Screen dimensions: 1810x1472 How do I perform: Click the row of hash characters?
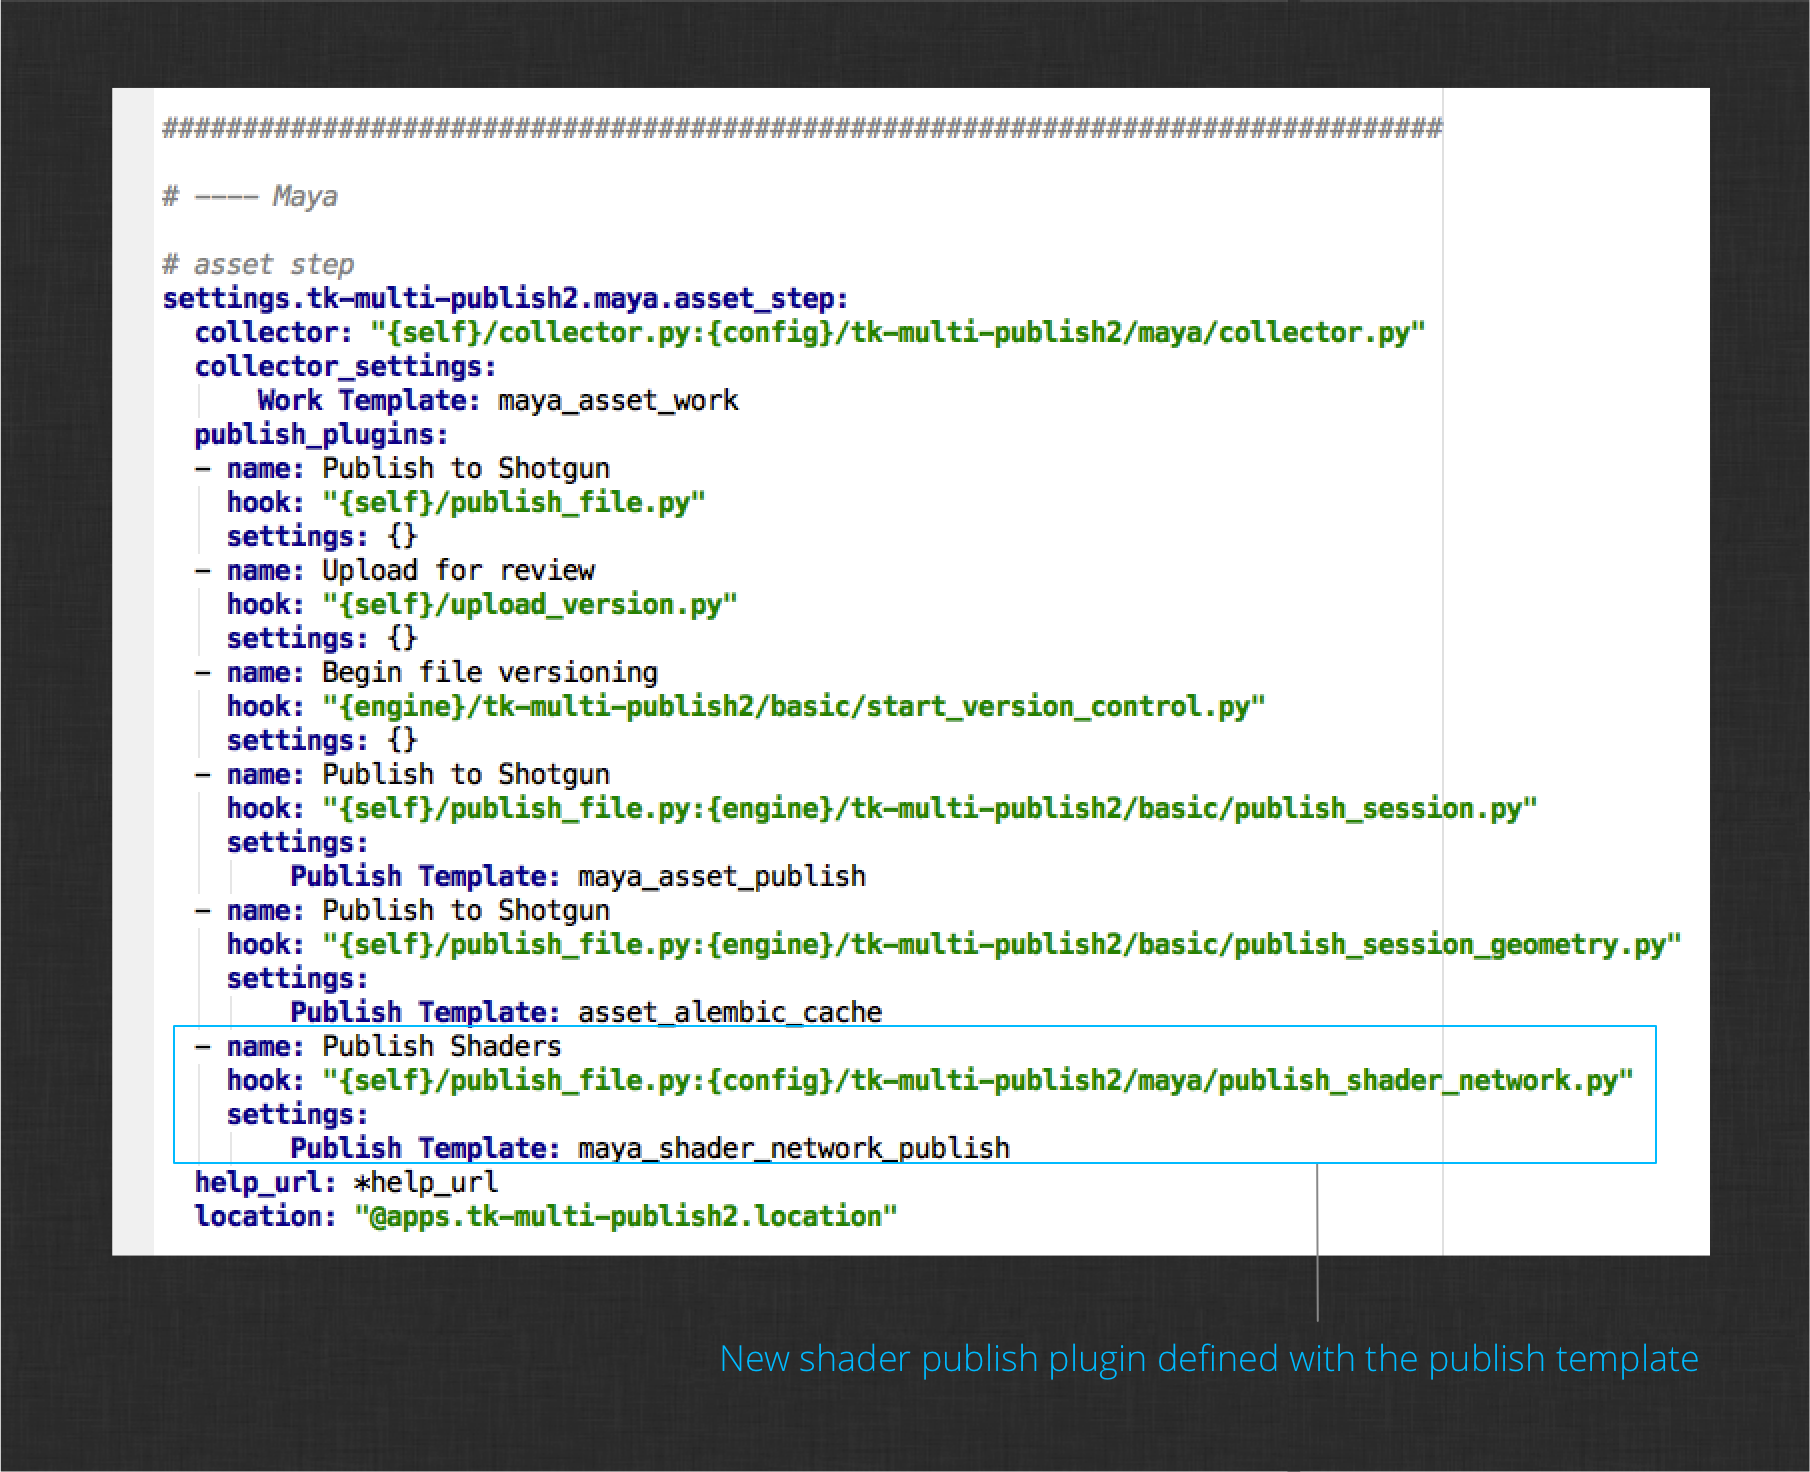(x=802, y=128)
